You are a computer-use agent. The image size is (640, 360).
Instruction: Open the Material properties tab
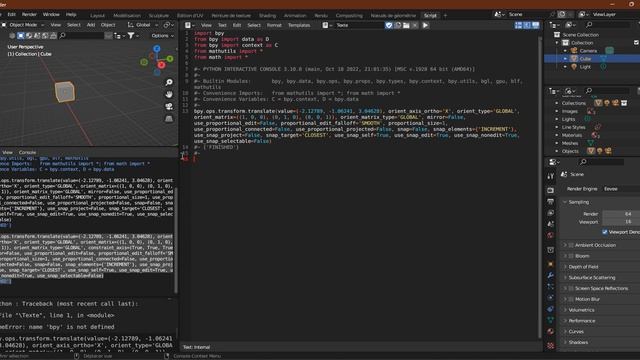551,331
